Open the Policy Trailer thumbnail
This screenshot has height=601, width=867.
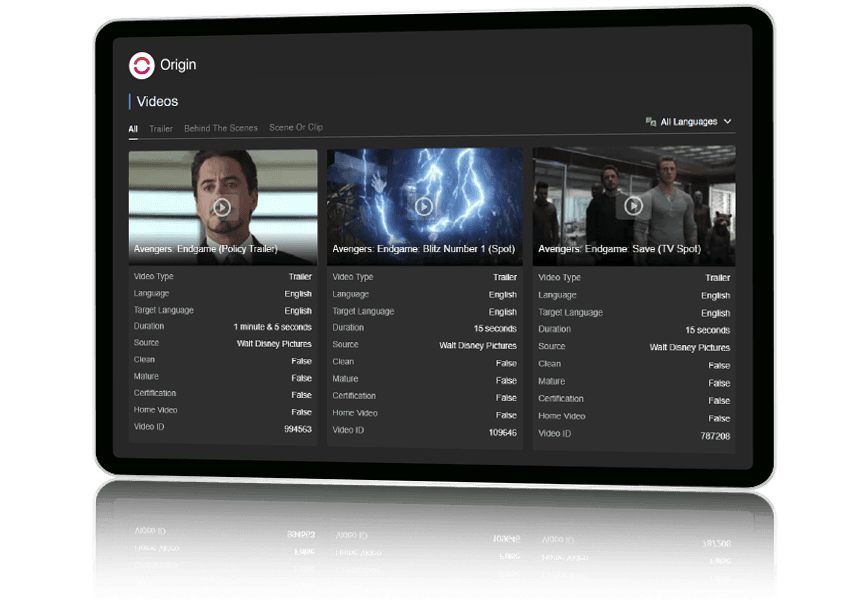point(223,207)
